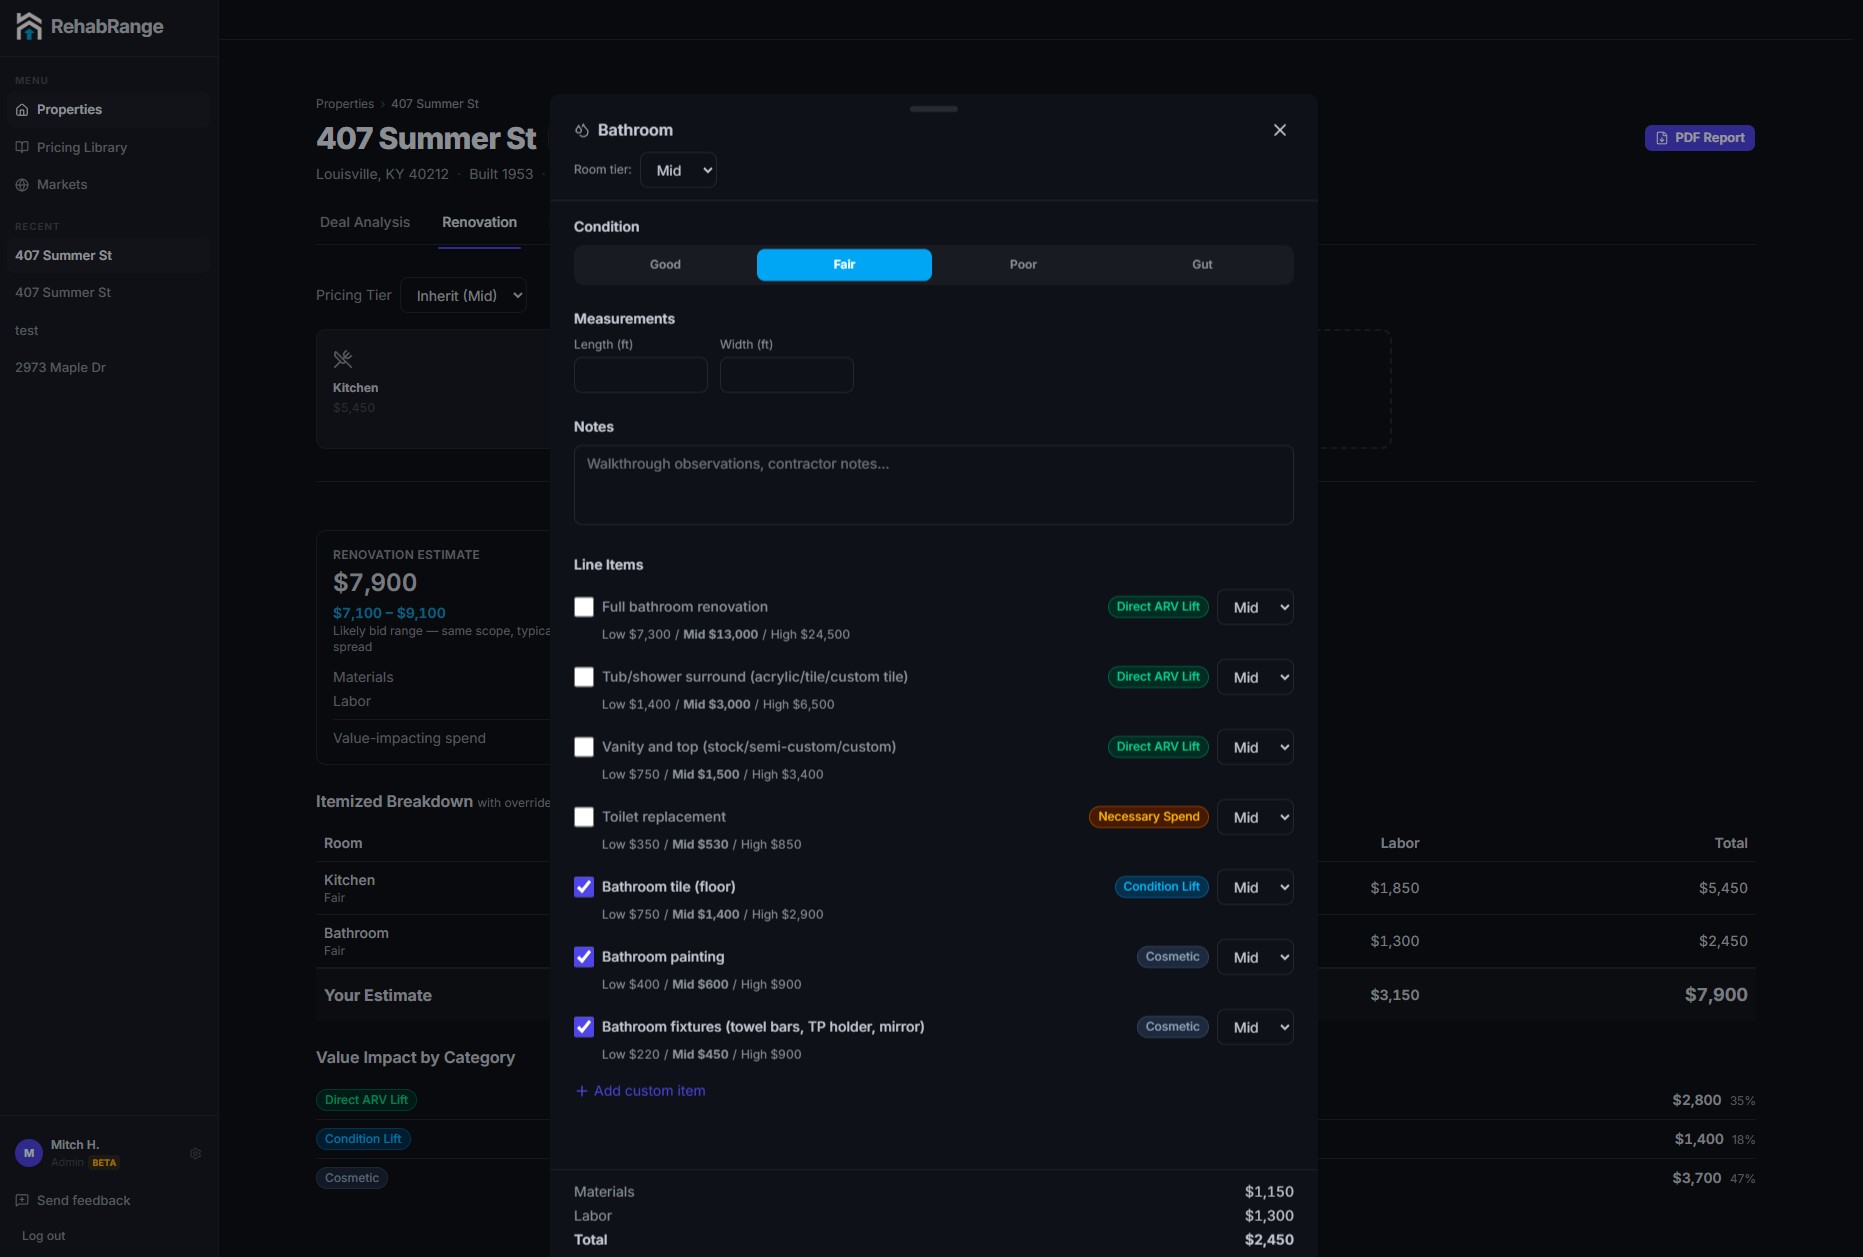Click the Condition Lift category badge under Value Impact
1863x1257 pixels.
364,1139
